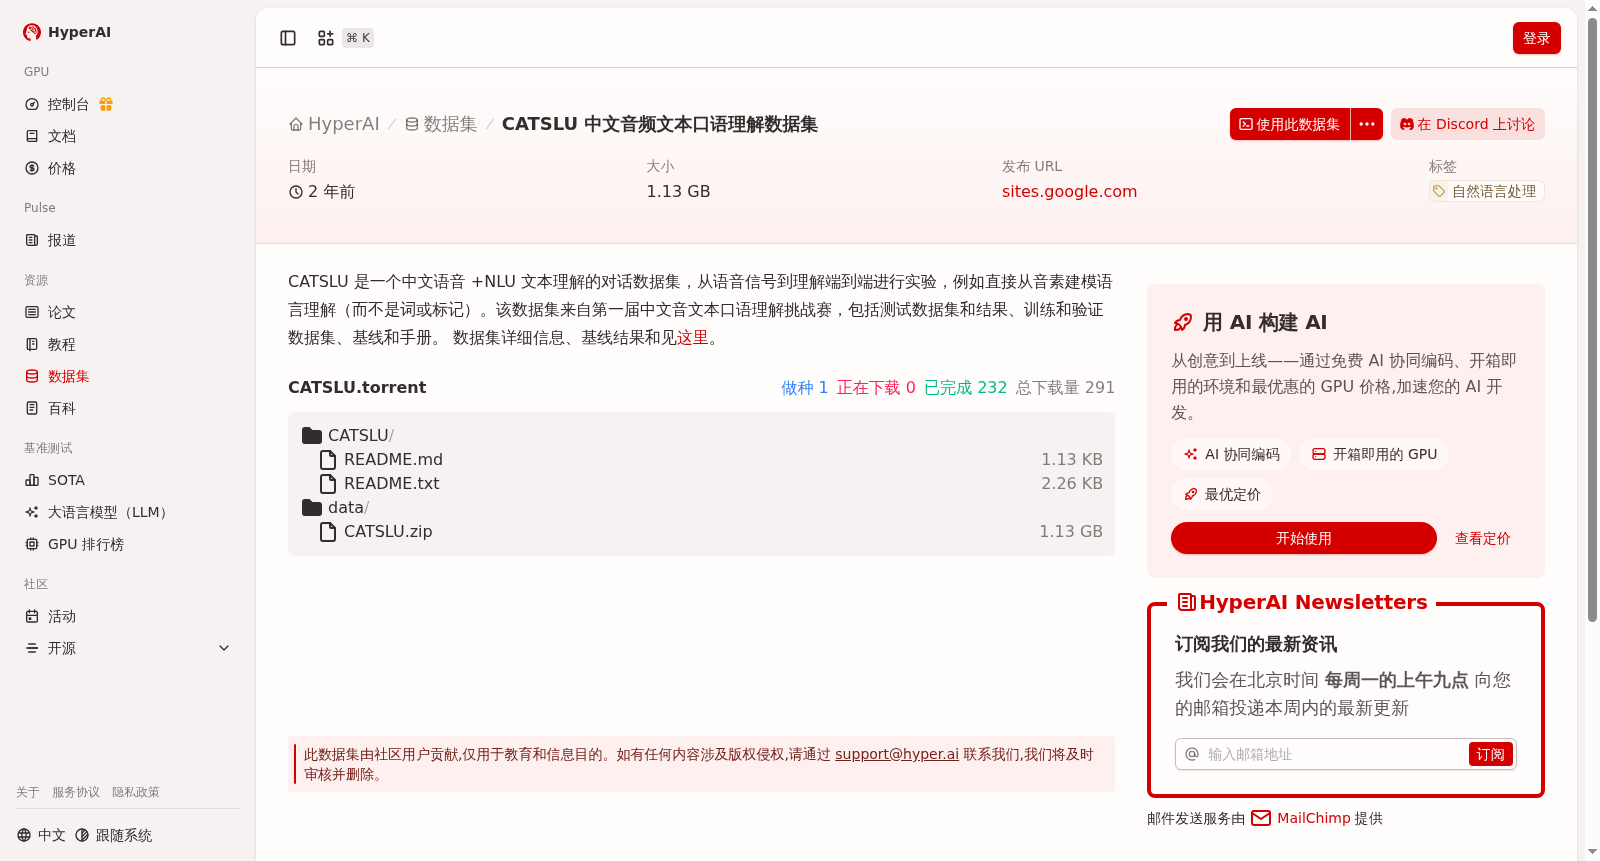Open 服务协议 footer link

(76, 792)
